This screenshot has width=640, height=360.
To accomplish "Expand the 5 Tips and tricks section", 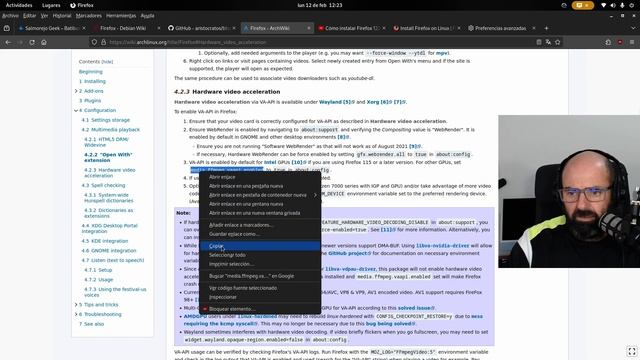I will tap(76, 304).
